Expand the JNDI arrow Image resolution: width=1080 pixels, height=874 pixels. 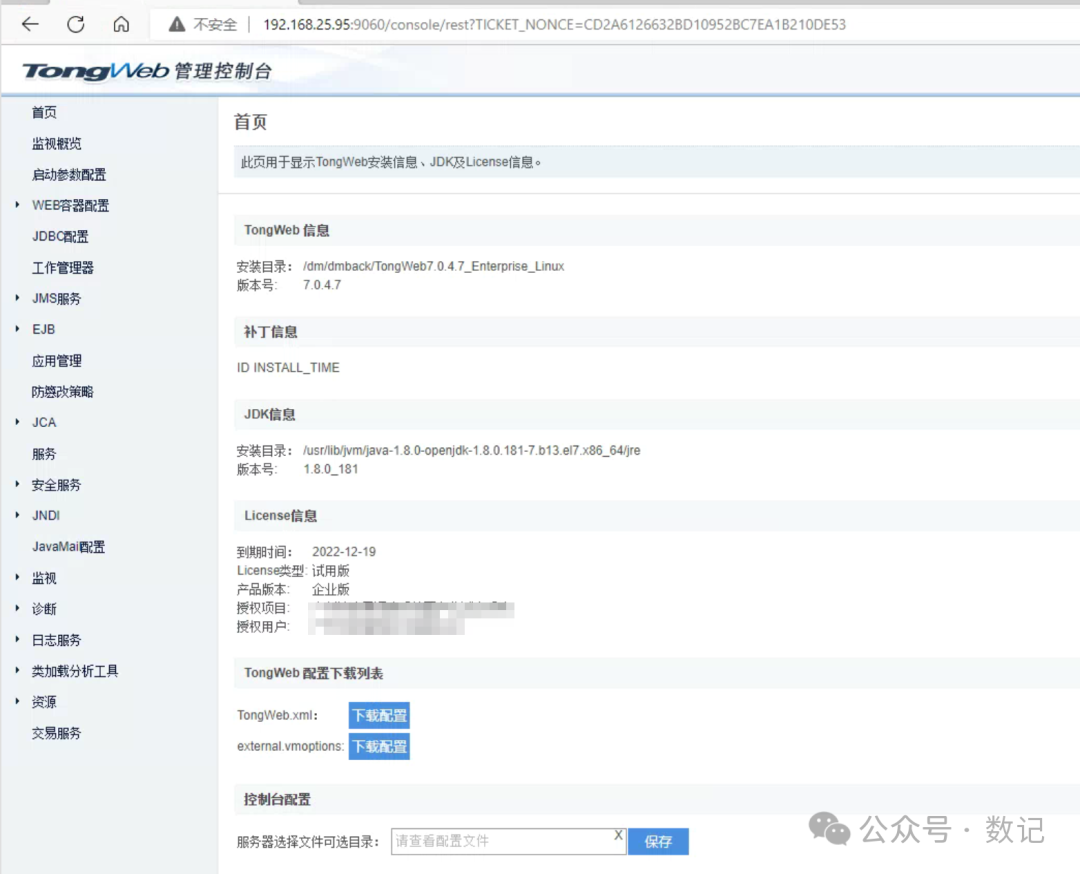click(x=17, y=514)
